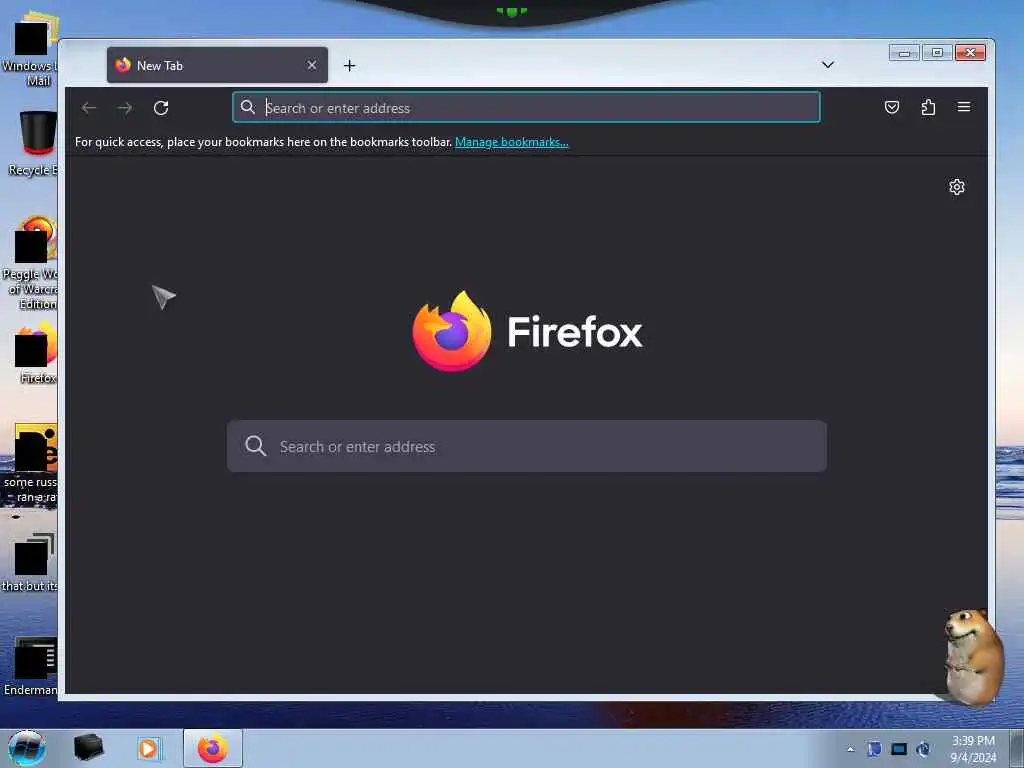
Task: Click the Personalize New Tab gear icon
Action: 957,187
